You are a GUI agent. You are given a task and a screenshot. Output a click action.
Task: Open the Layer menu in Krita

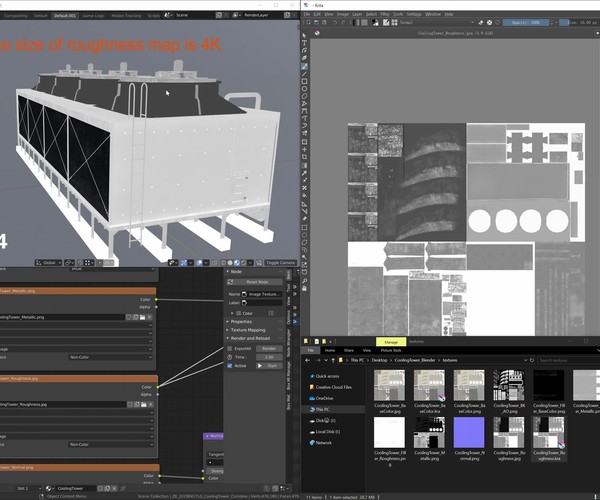click(x=357, y=14)
